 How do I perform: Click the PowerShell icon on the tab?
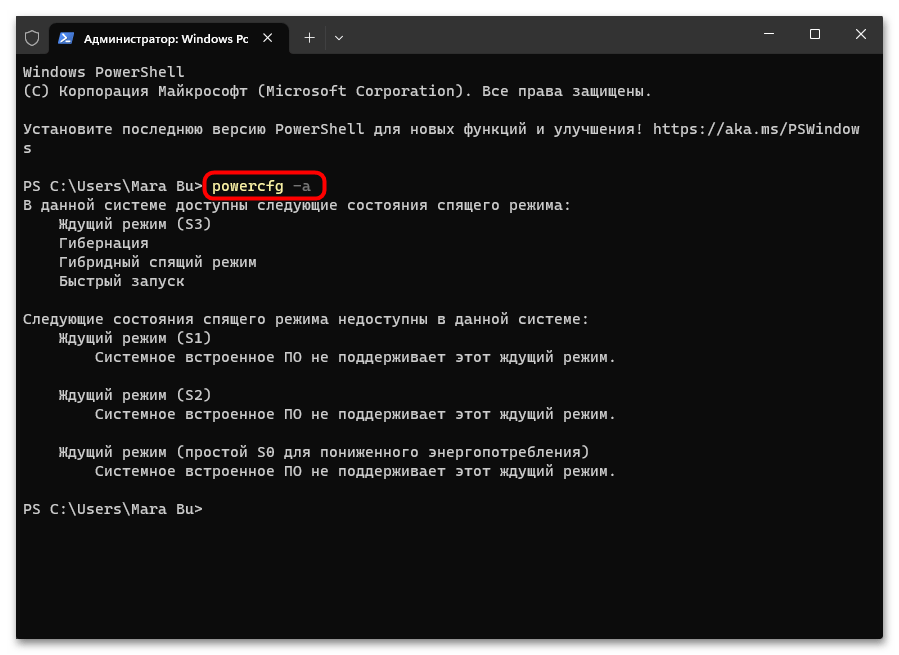coord(66,38)
